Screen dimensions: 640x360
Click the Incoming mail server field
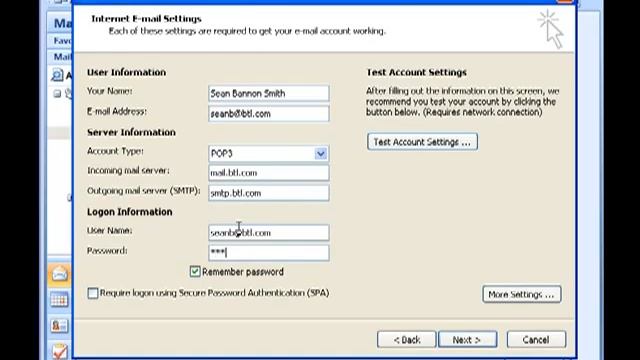click(x=269, y=173)
